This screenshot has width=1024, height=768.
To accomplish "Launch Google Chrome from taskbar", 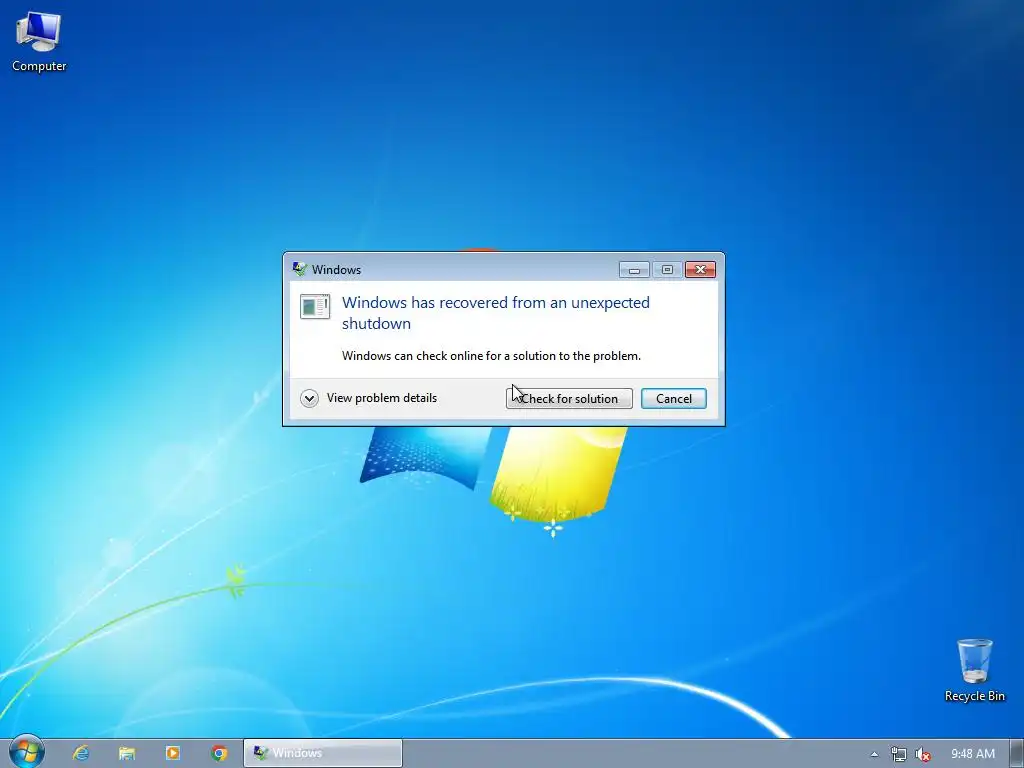I will [219, 753].
